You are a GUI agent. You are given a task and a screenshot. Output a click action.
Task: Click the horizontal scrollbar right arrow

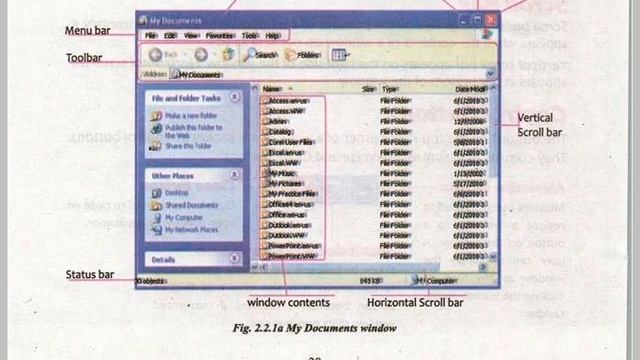pos(482,267)
